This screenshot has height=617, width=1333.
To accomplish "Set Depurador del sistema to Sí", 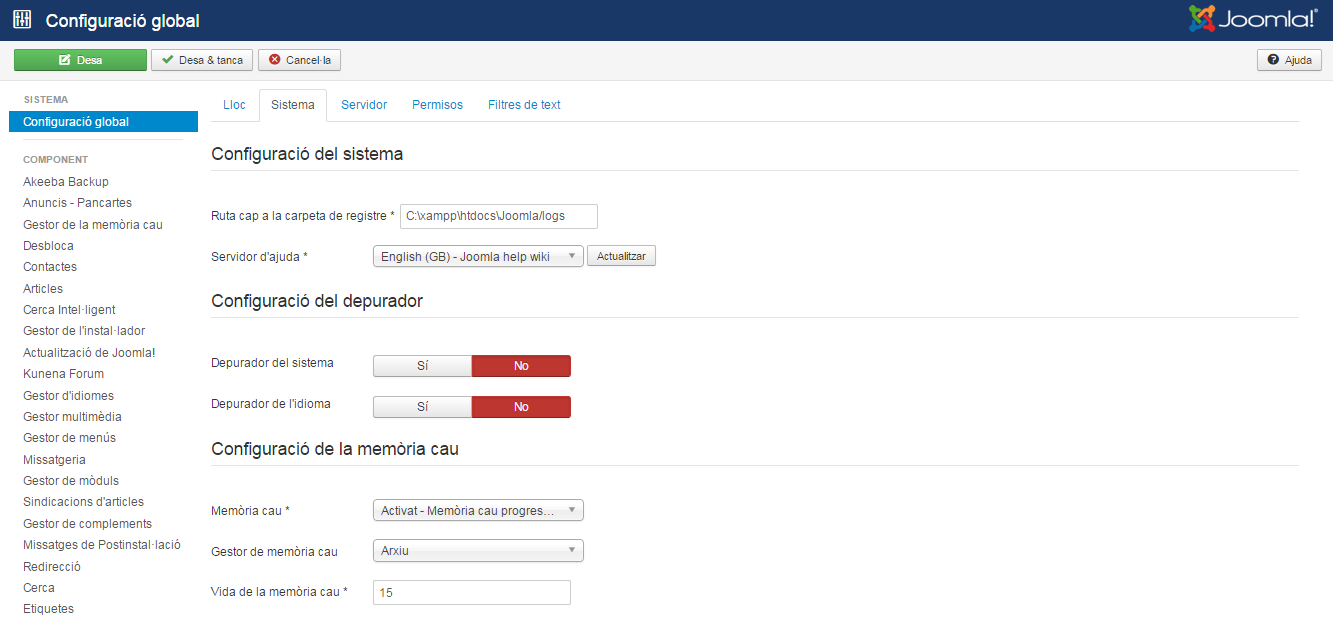I will pos(422,366).
